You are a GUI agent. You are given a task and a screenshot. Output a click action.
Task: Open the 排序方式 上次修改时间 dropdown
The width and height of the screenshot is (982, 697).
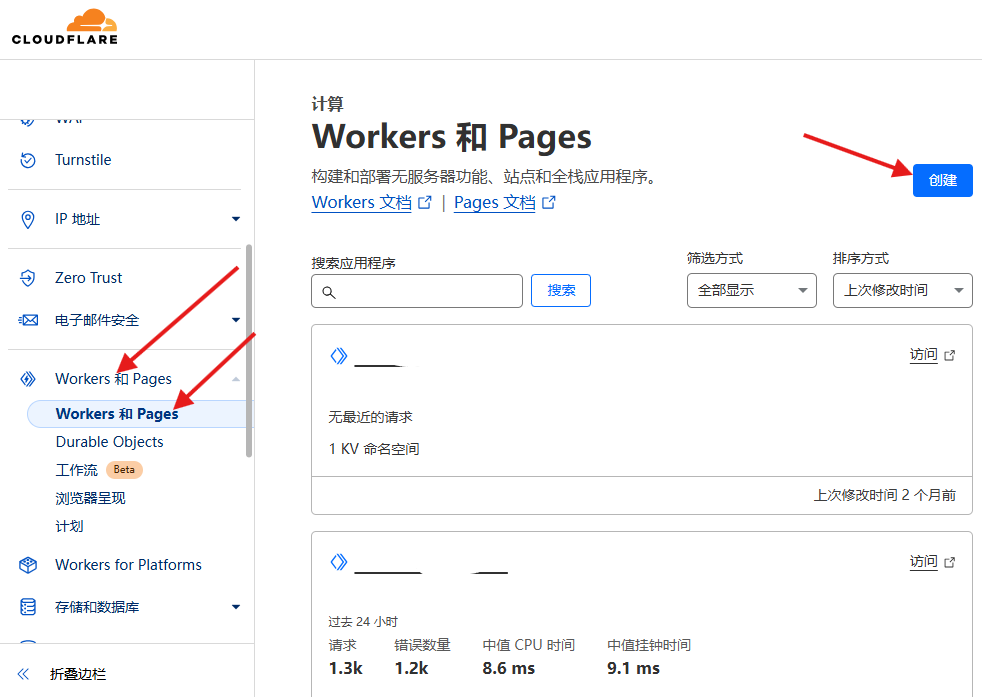(x=902, y=291)
